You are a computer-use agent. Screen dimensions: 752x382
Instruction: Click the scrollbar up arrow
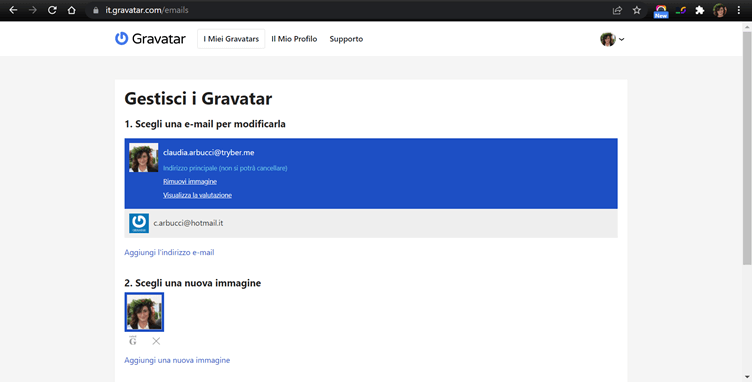point(747,26)
